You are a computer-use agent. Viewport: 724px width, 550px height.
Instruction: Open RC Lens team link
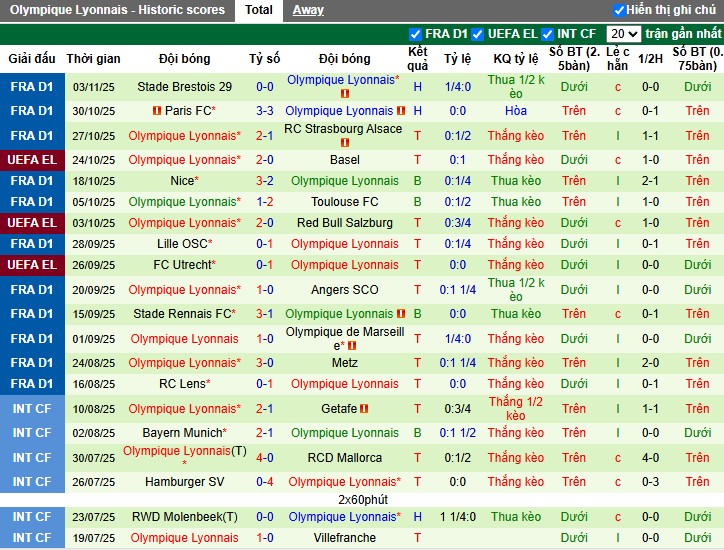[x=182, y=384]
